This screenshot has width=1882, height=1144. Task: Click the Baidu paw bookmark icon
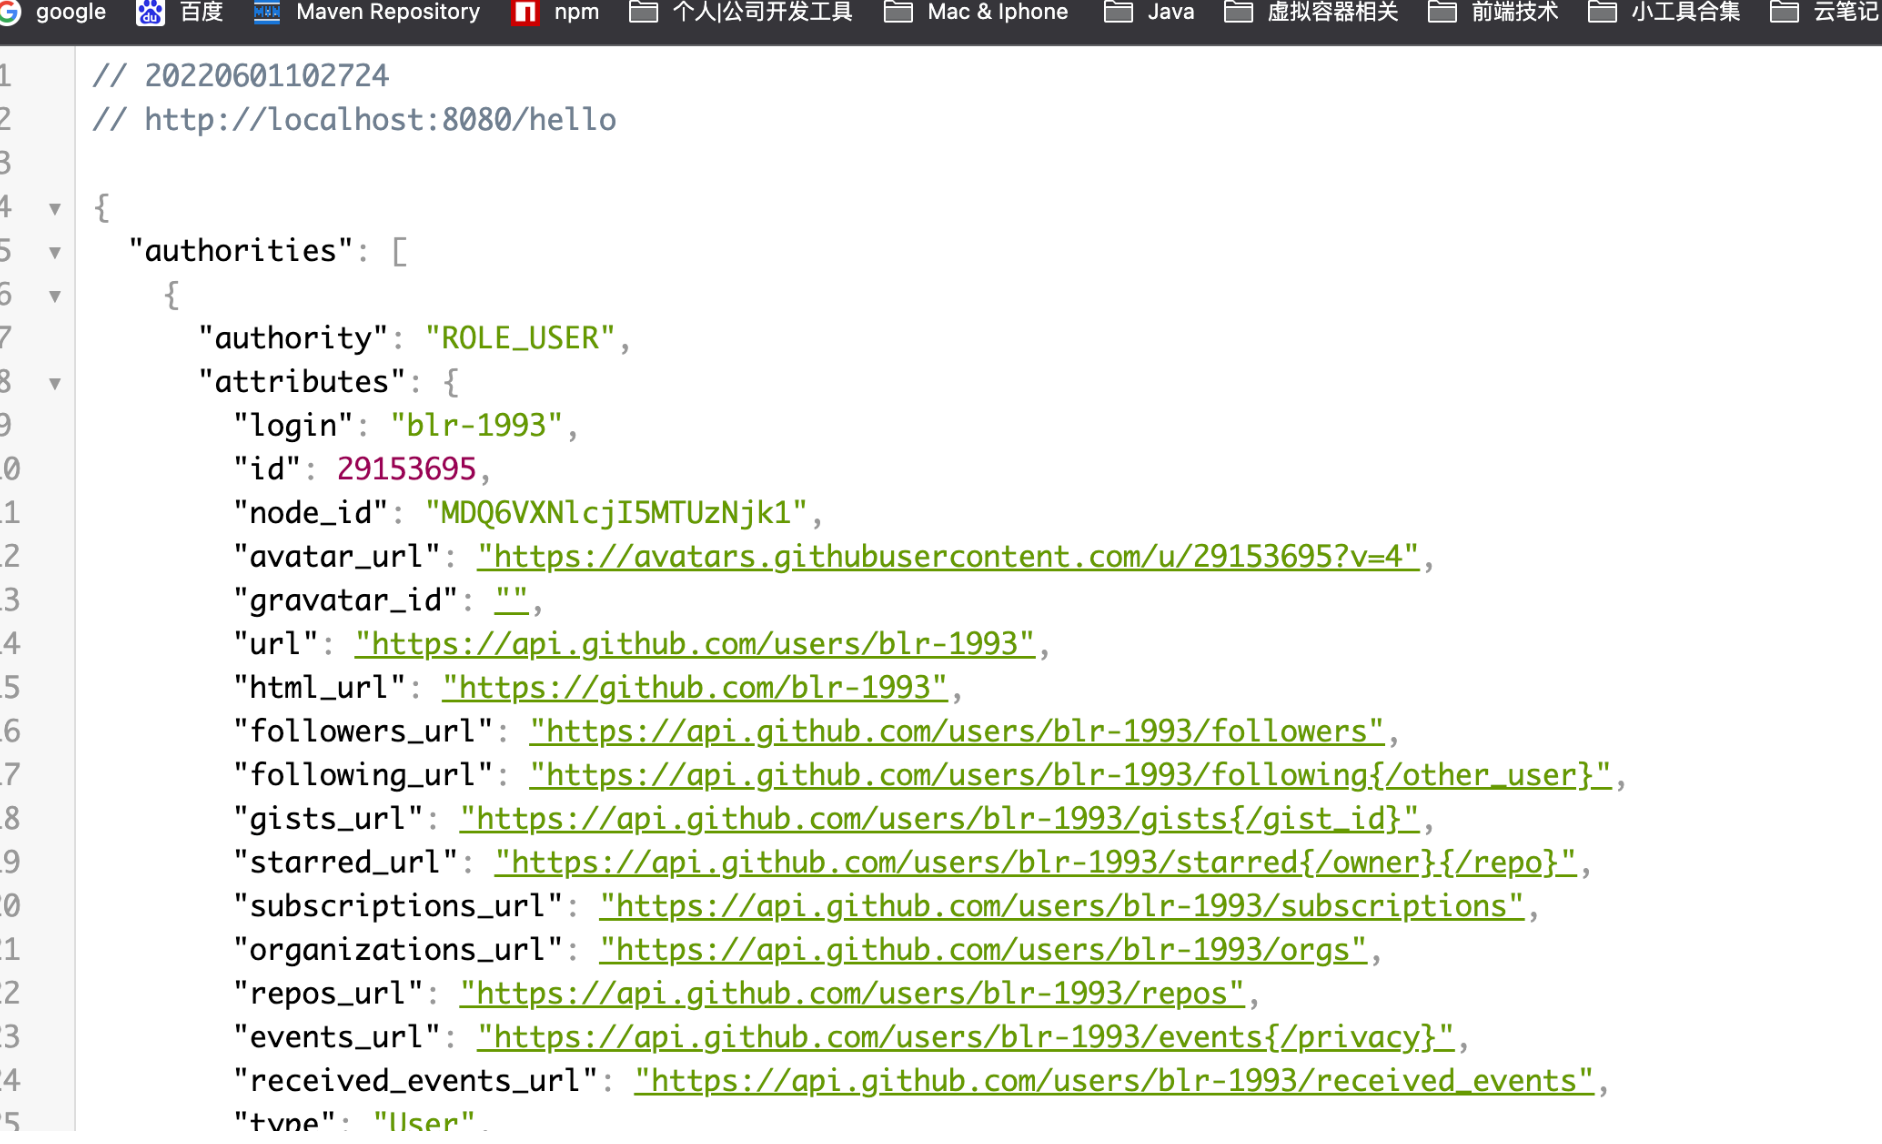[x=150, y=12]
